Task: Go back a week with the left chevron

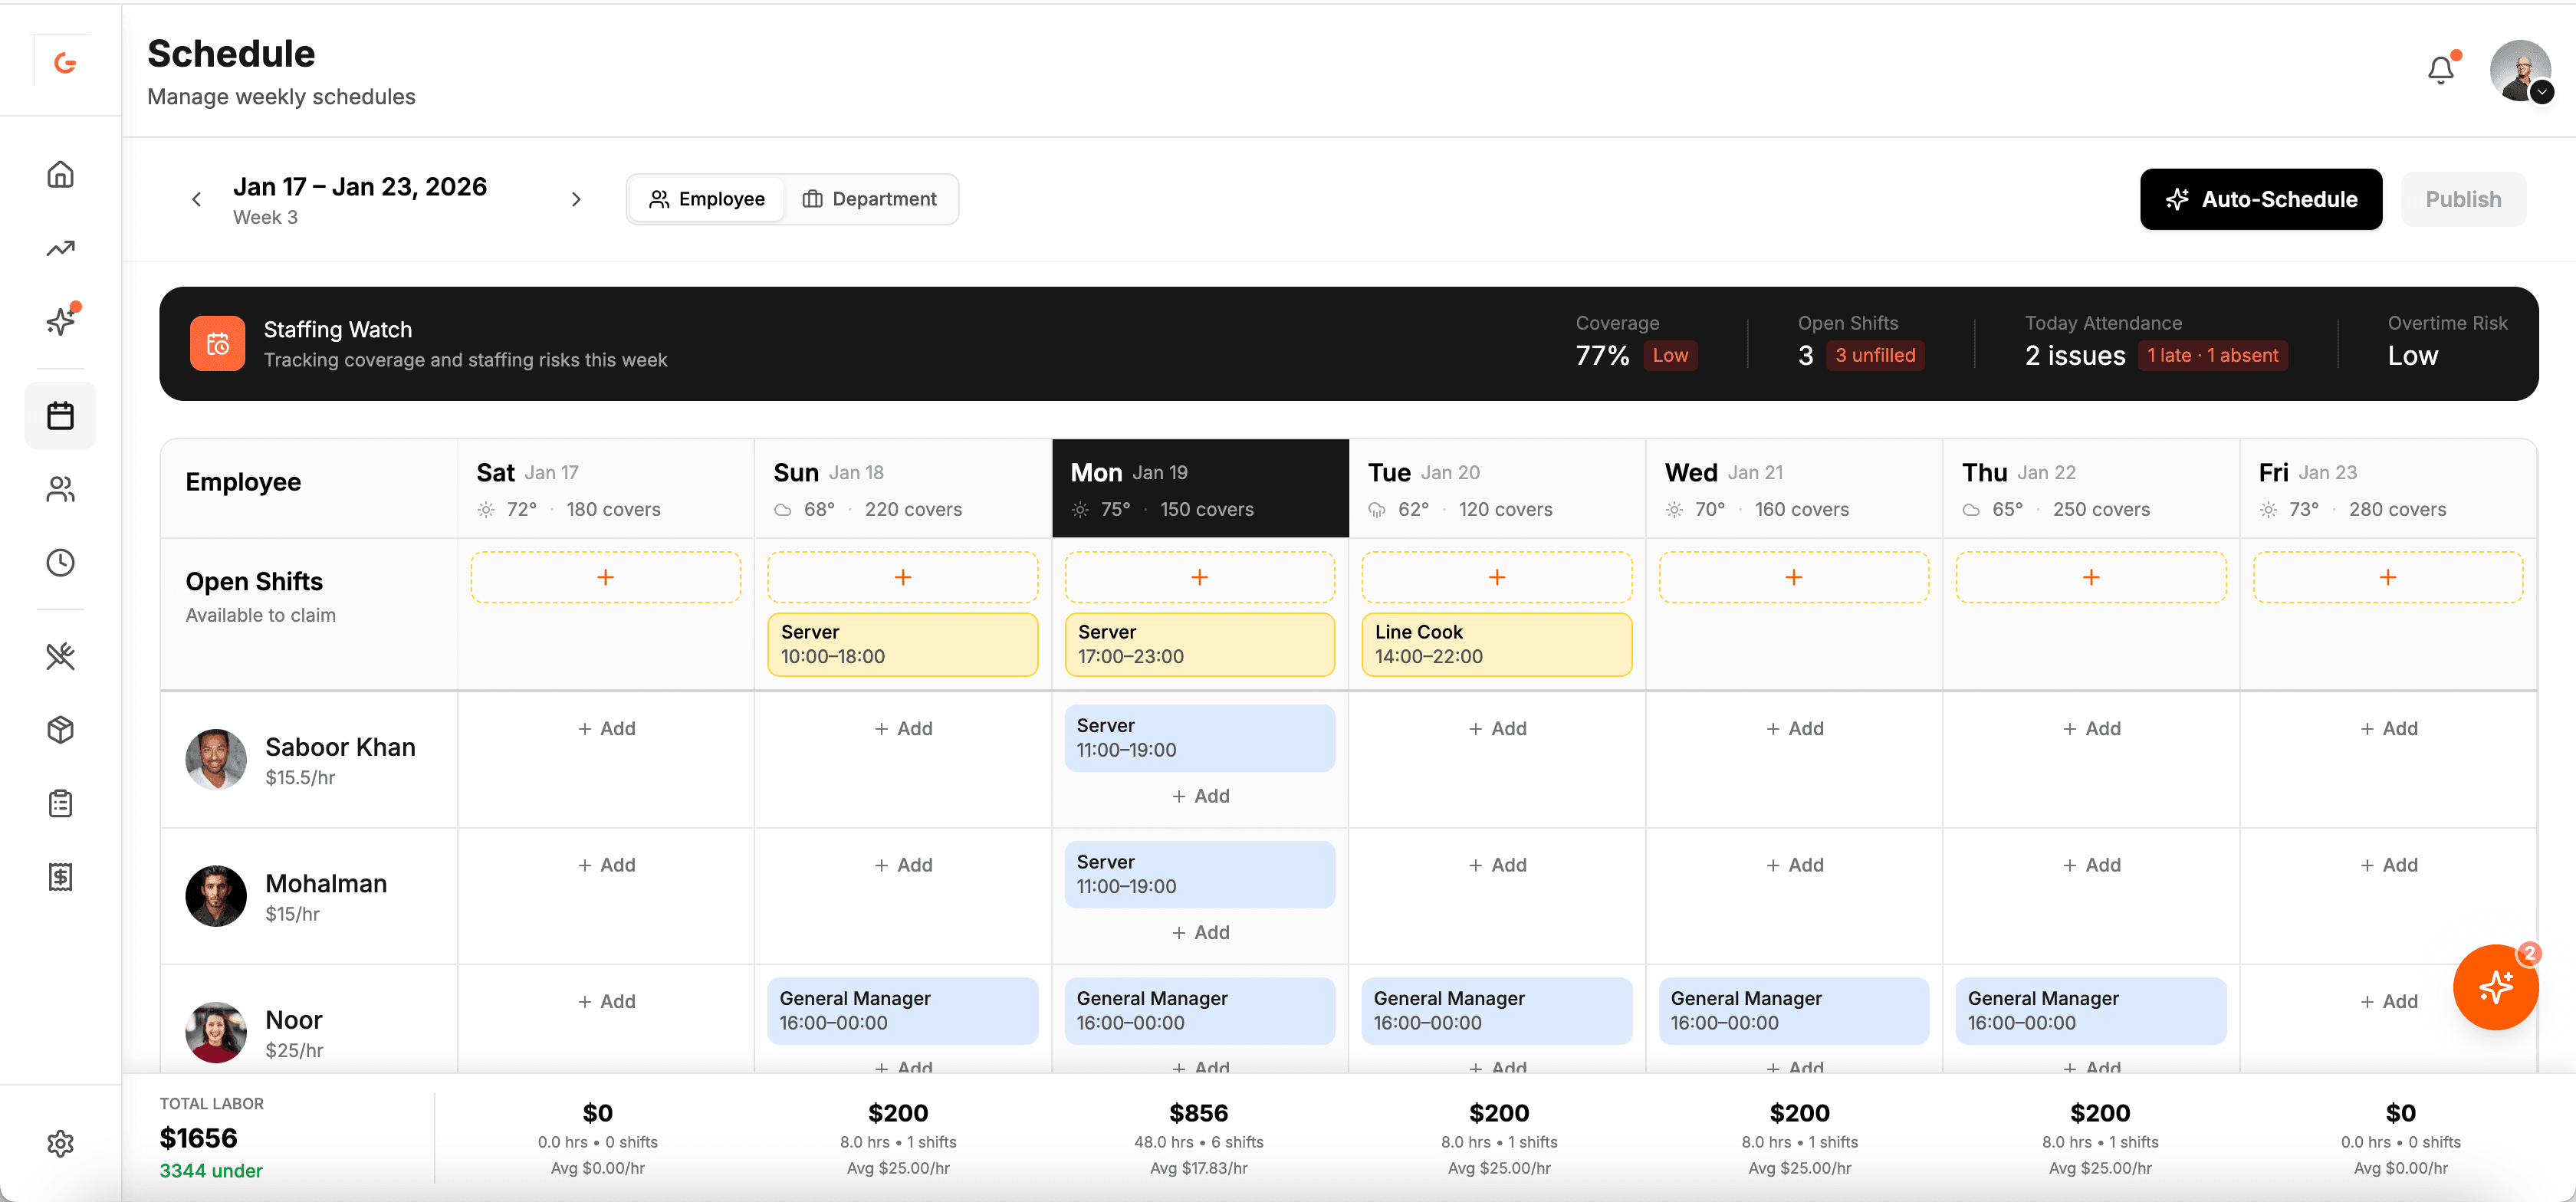Action: [196, 199]
